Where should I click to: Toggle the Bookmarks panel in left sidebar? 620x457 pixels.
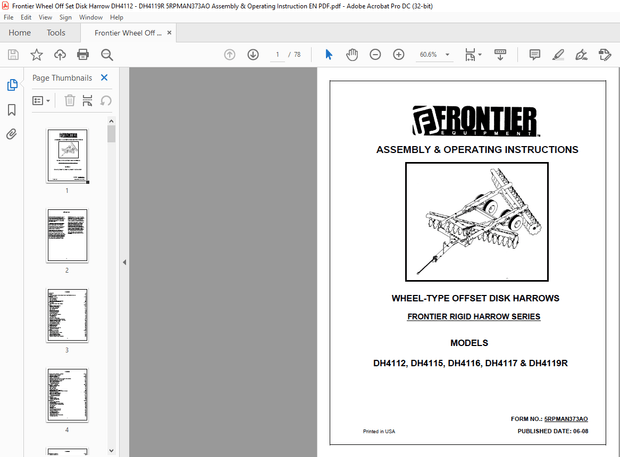coord(12,109)
